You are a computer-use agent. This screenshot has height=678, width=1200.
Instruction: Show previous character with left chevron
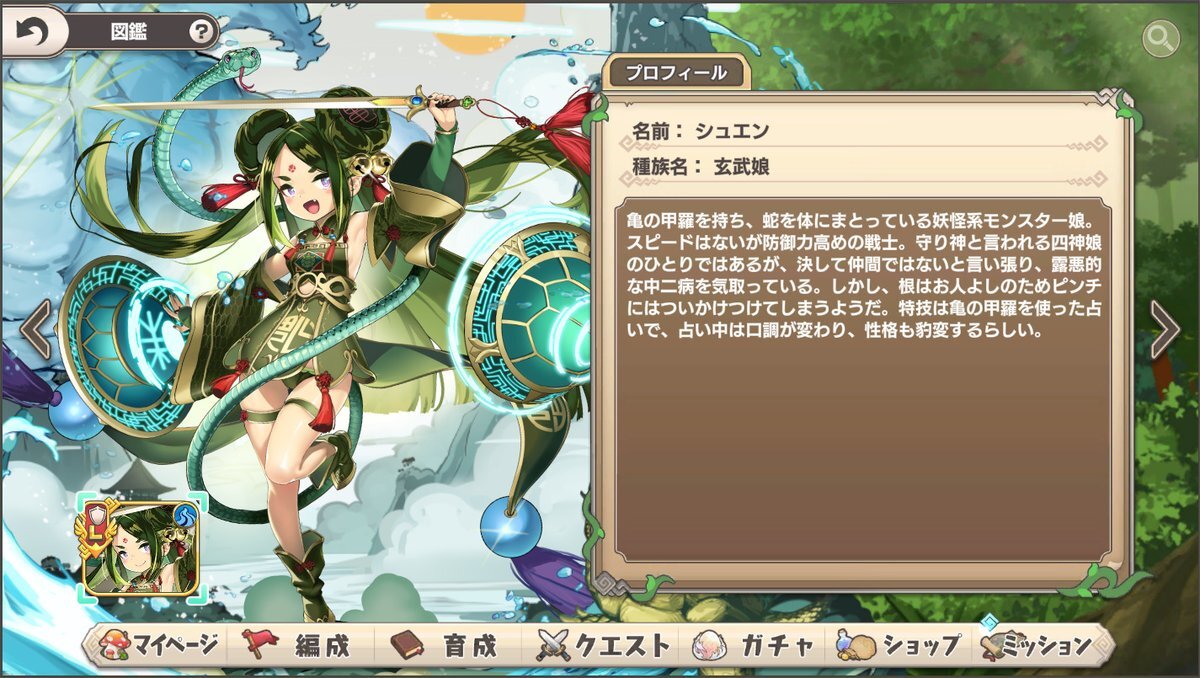coord(36,330)
